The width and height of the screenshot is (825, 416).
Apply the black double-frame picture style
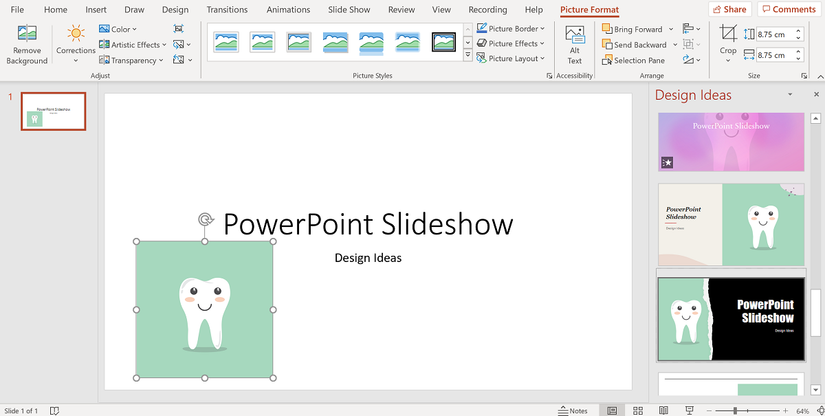(x=444, y=42)
